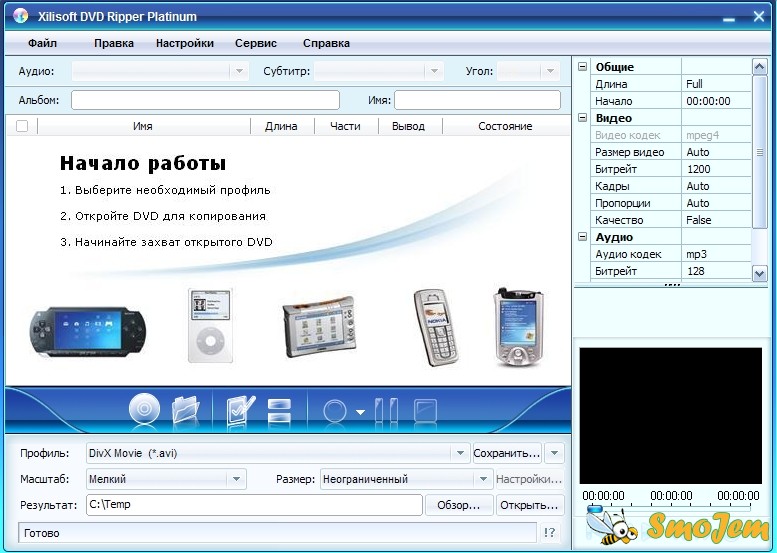
Task: Click the round record/rip toolbar button
Action: click(334, 411)
